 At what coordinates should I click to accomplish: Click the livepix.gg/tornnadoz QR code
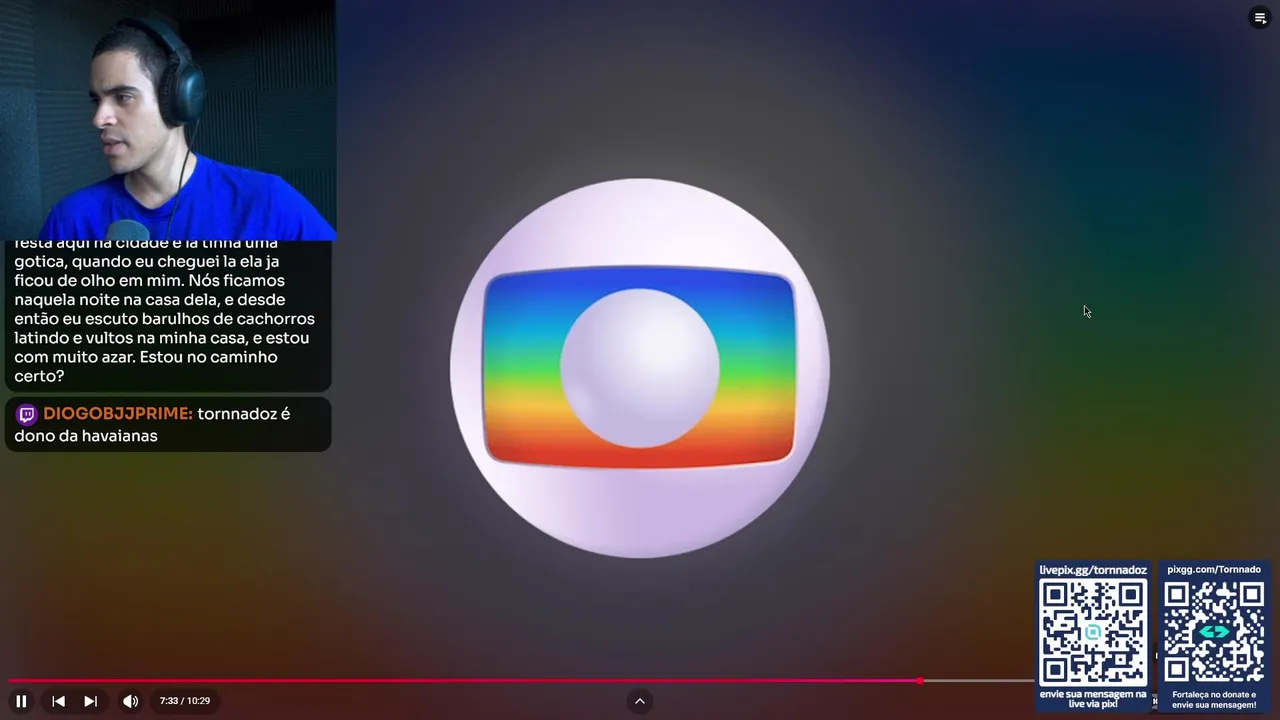click(x=1093, y=633)
